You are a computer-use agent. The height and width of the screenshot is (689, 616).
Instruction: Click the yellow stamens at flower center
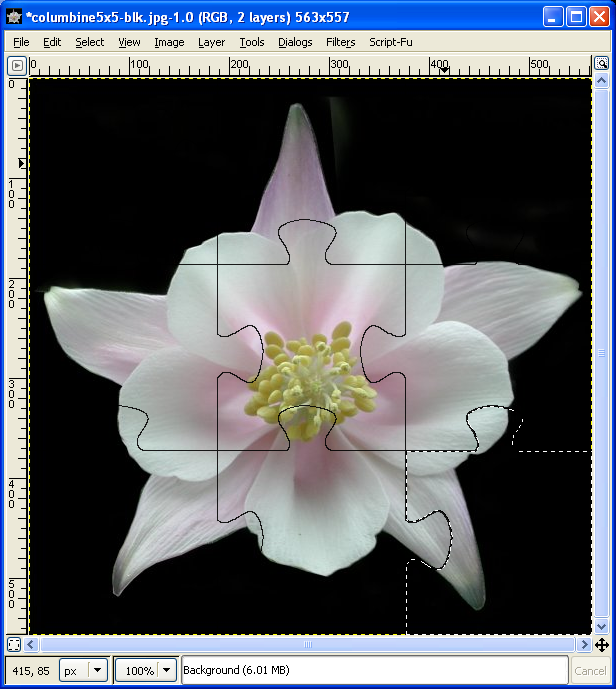[x=310, y=381]
